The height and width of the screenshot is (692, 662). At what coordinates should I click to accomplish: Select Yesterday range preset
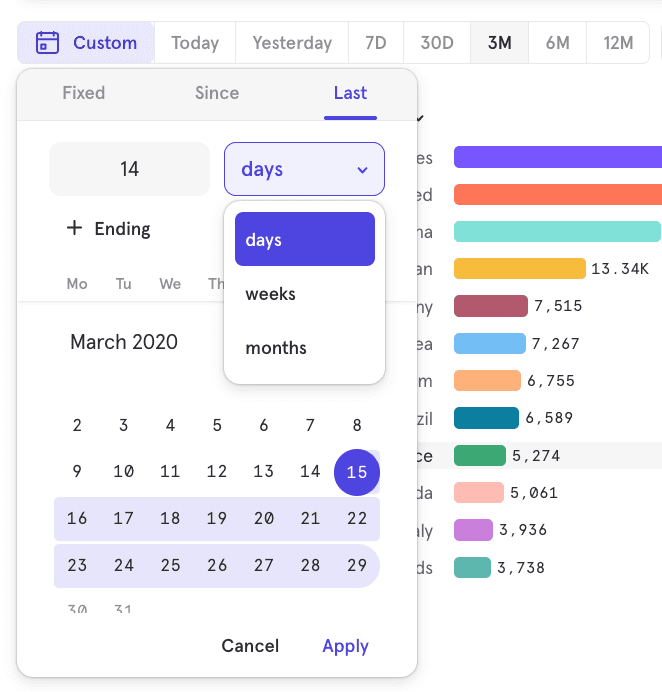292,43
